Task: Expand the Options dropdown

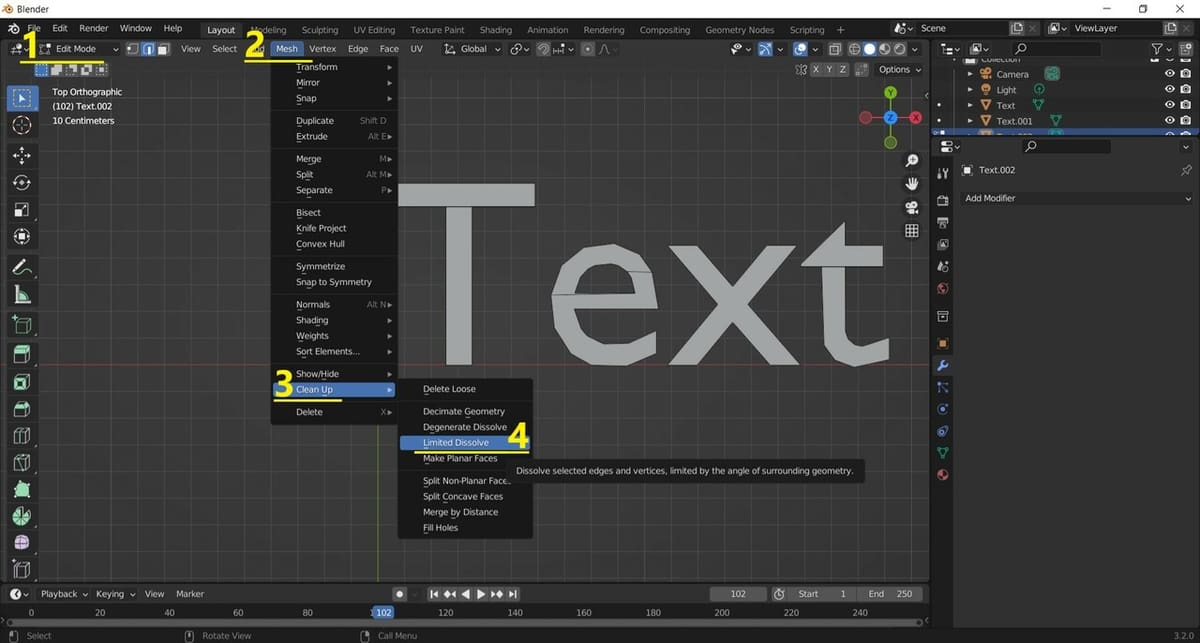Action: click(x=899, y=69)
